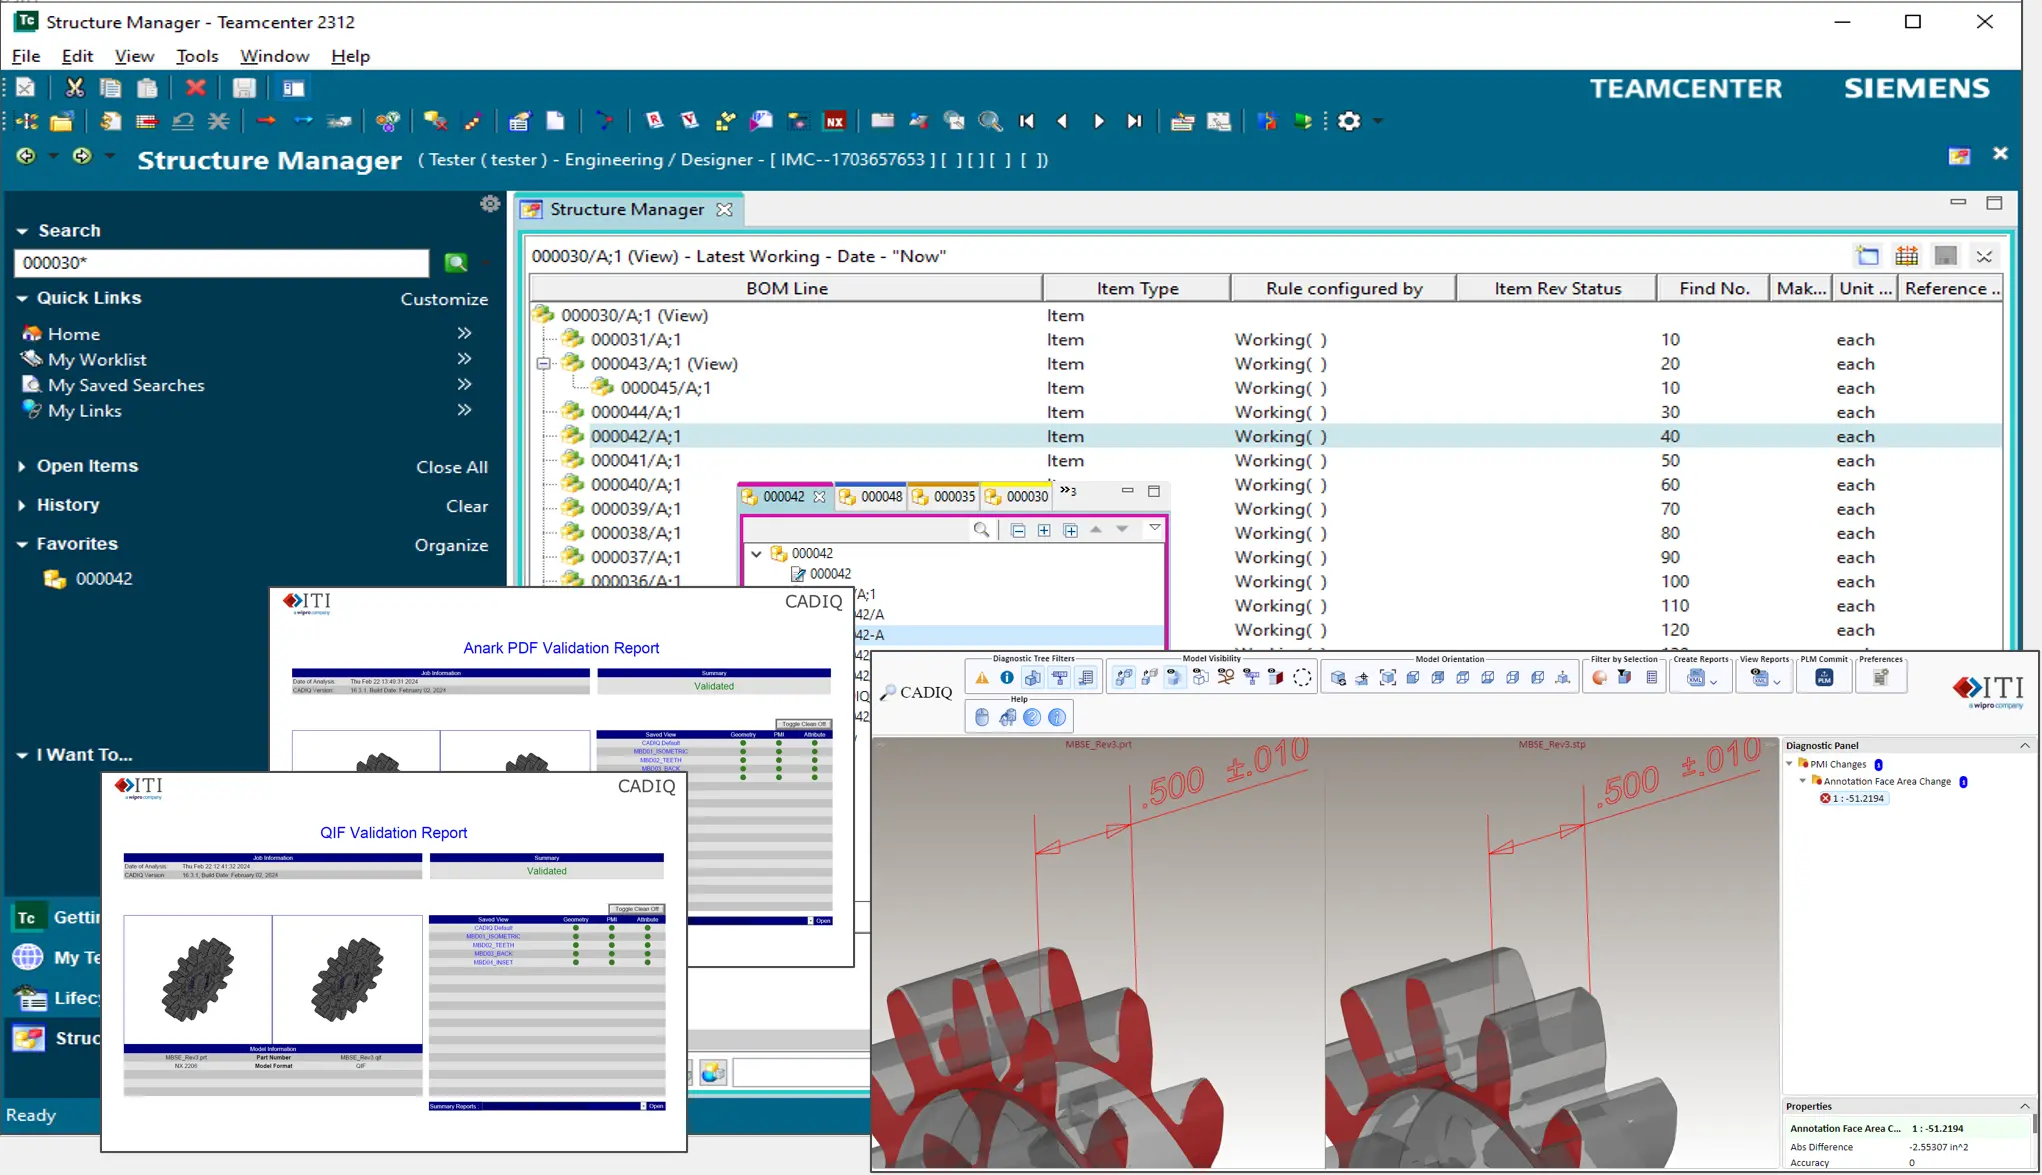Click the CADIQ warning triangle filter icon

tap(982, 678)
